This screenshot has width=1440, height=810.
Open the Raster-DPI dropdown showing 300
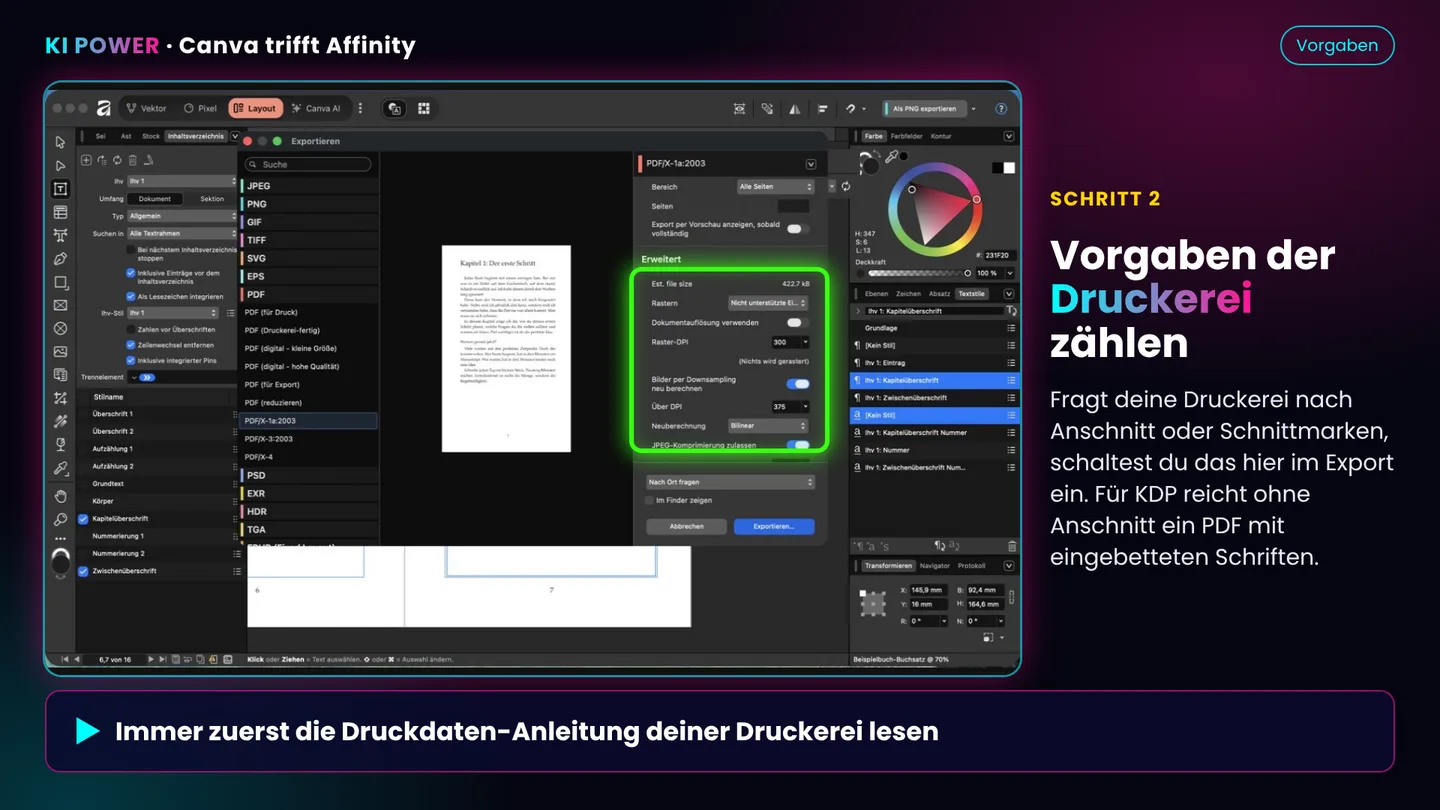[790, 342]
